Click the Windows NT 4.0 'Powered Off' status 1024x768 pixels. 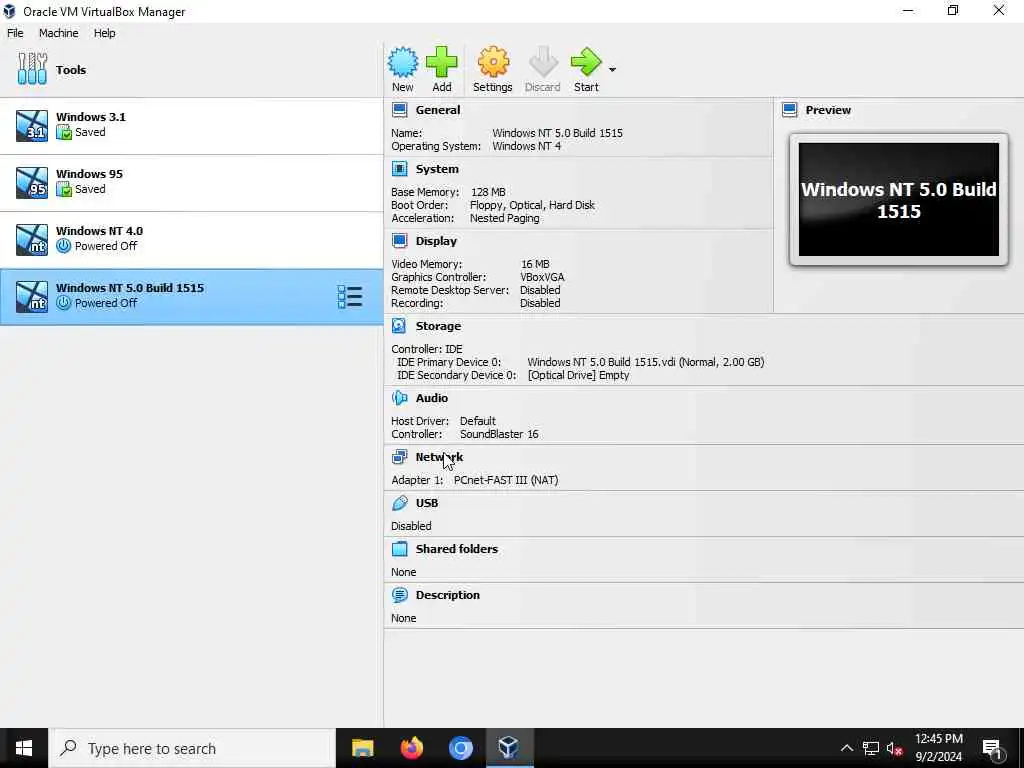click(x=106, y=246)
